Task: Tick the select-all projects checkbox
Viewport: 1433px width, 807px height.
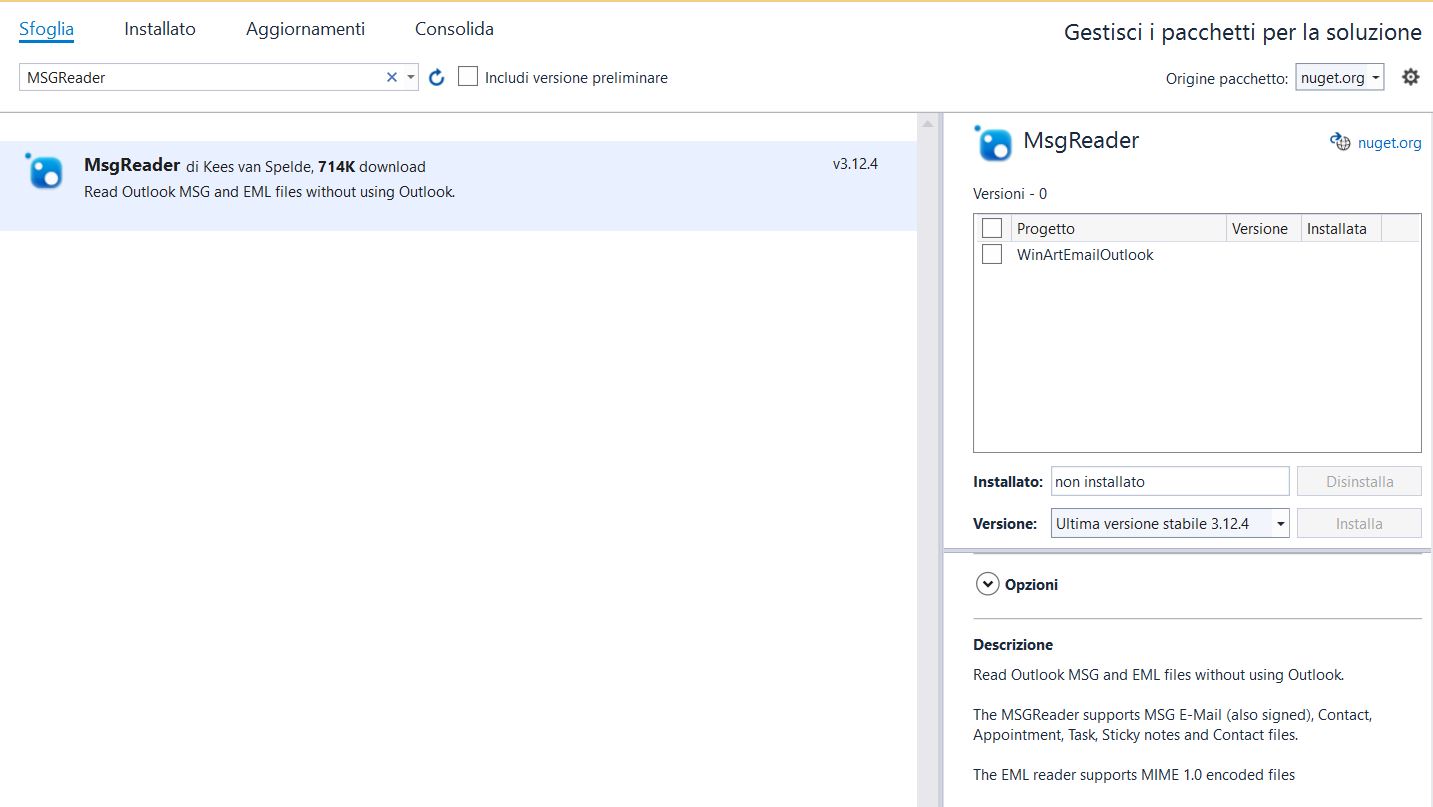Action: pyautogui.click(x=992, y=228)
